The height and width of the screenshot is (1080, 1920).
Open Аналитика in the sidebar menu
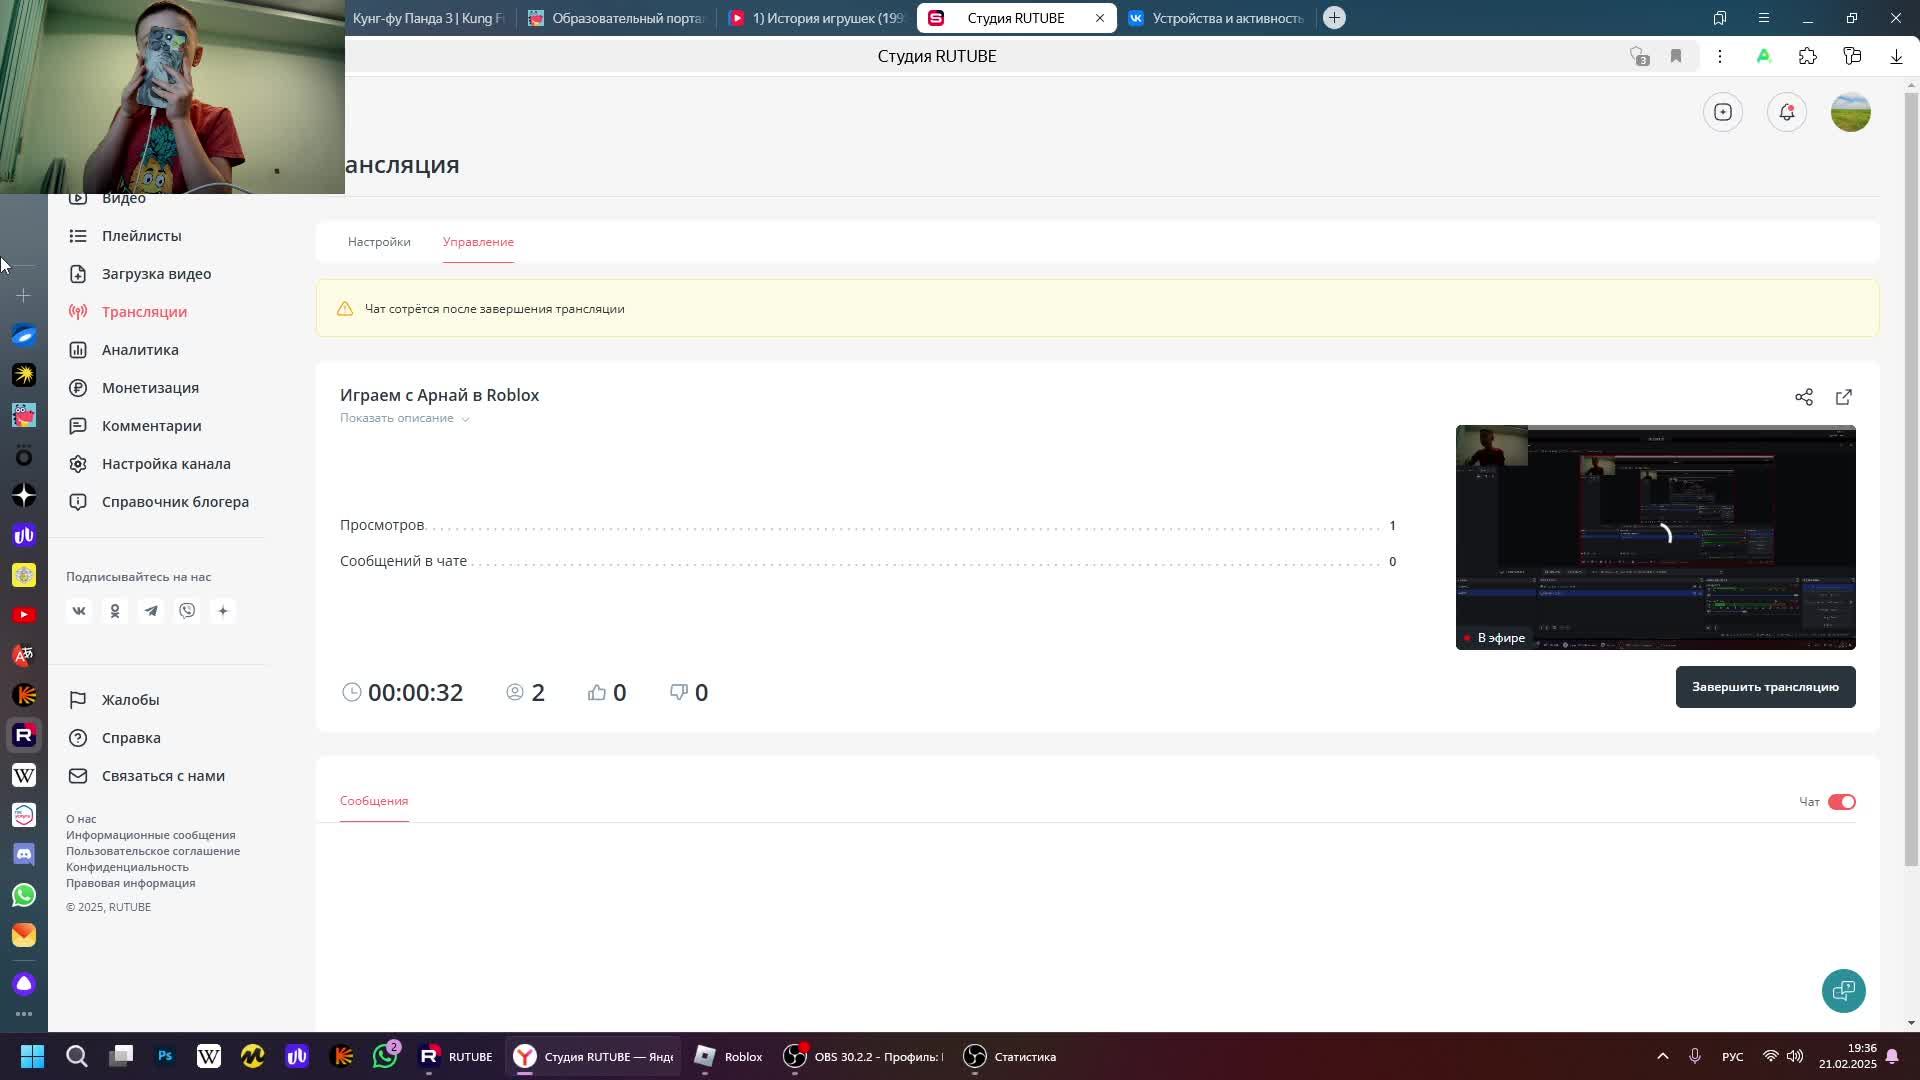point(140,350)
